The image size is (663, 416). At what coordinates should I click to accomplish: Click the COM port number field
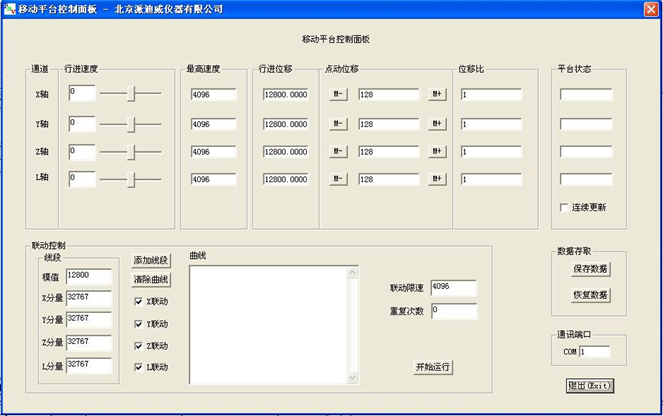[594, 352]
